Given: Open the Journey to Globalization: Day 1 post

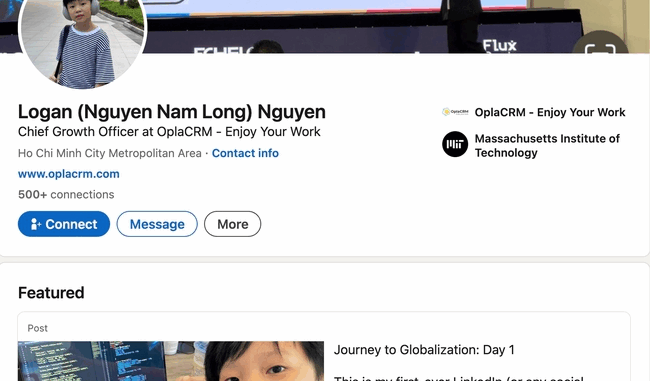Looking at the screenshot, I should coord(424,350).
